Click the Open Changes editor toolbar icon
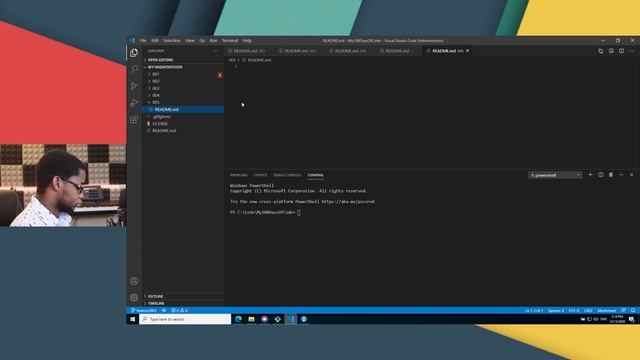 coord(601,51)
